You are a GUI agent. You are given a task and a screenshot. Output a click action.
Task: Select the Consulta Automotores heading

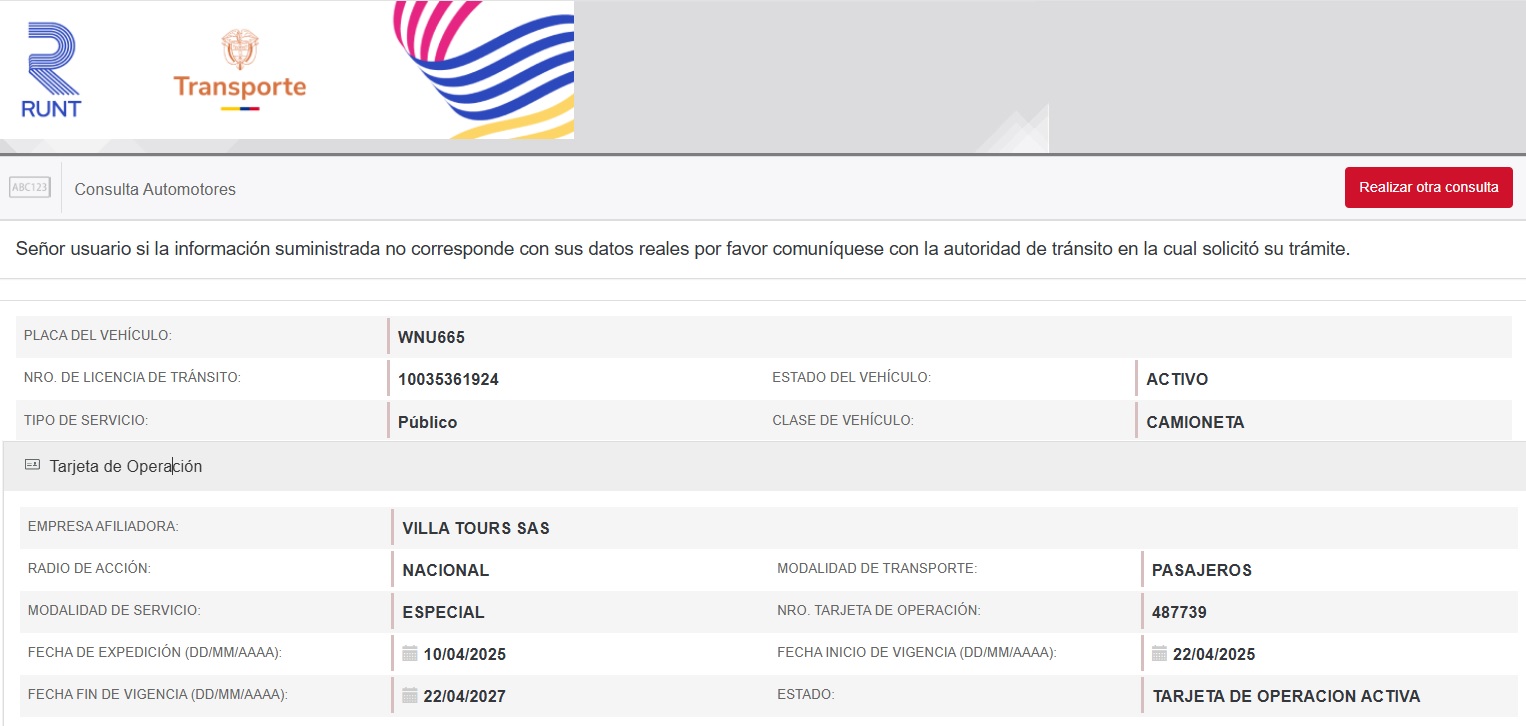(x=155, y=189)
